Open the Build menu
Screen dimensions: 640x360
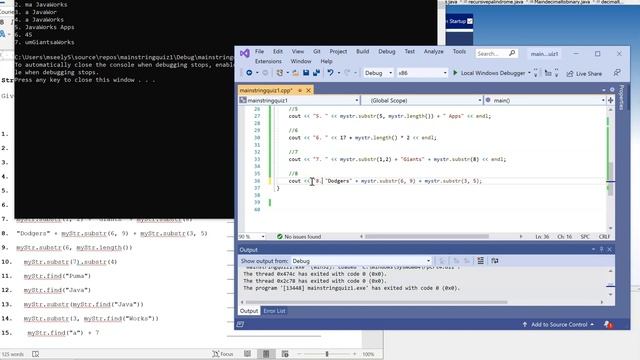pos(362,51)
